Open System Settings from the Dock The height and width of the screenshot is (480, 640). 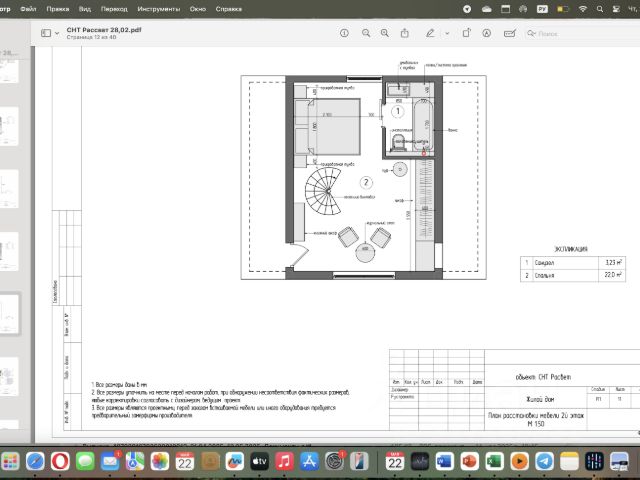(x=334, y=462)
